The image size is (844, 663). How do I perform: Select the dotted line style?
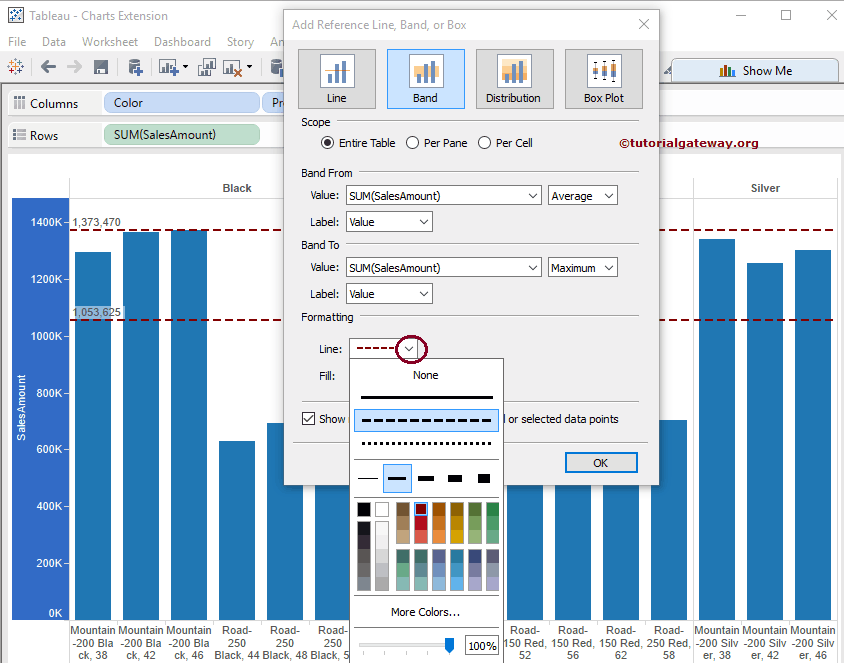(x=426, y=443)
